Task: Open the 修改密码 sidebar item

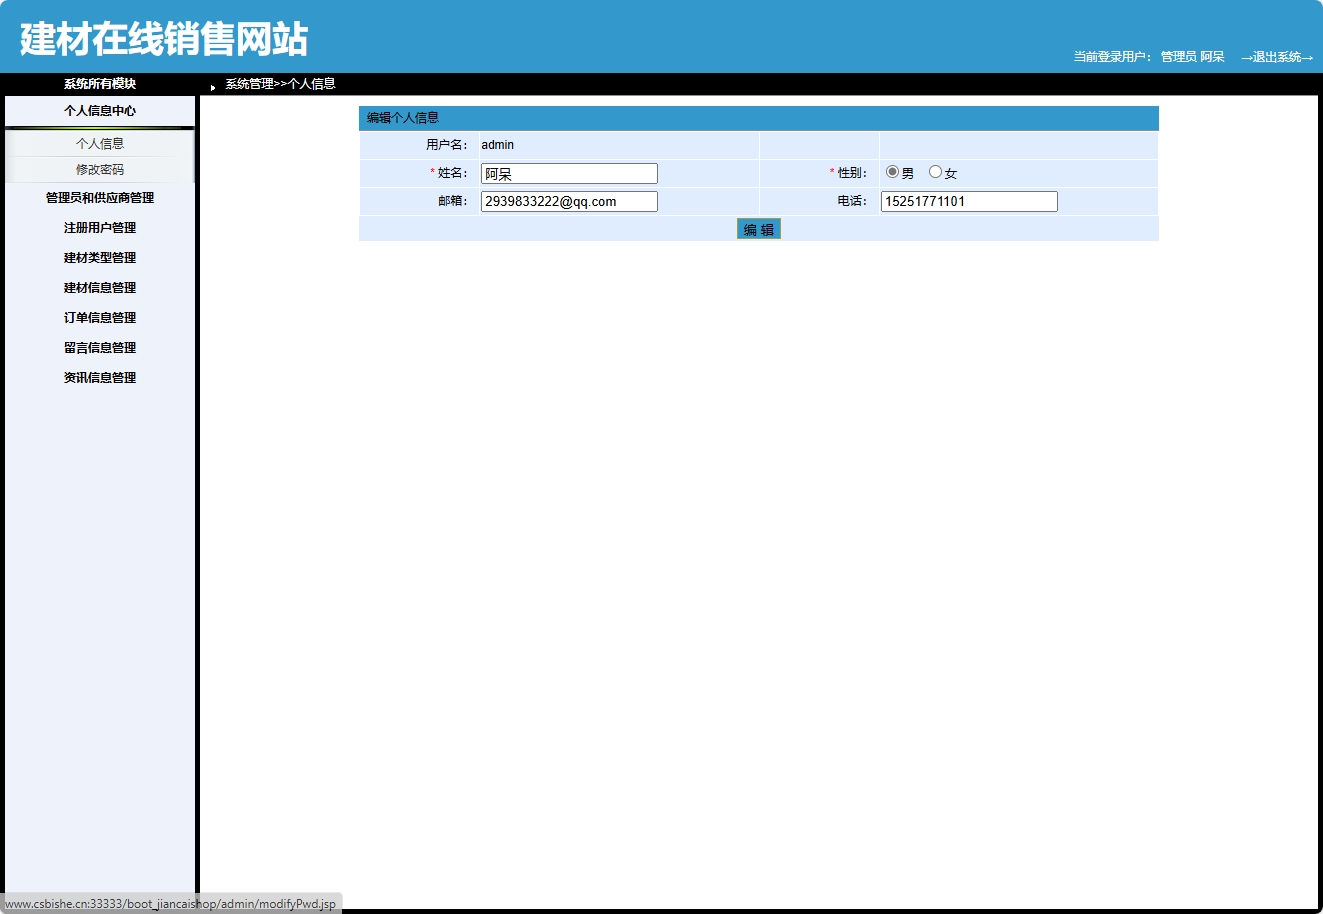Action: coord(98,169)
